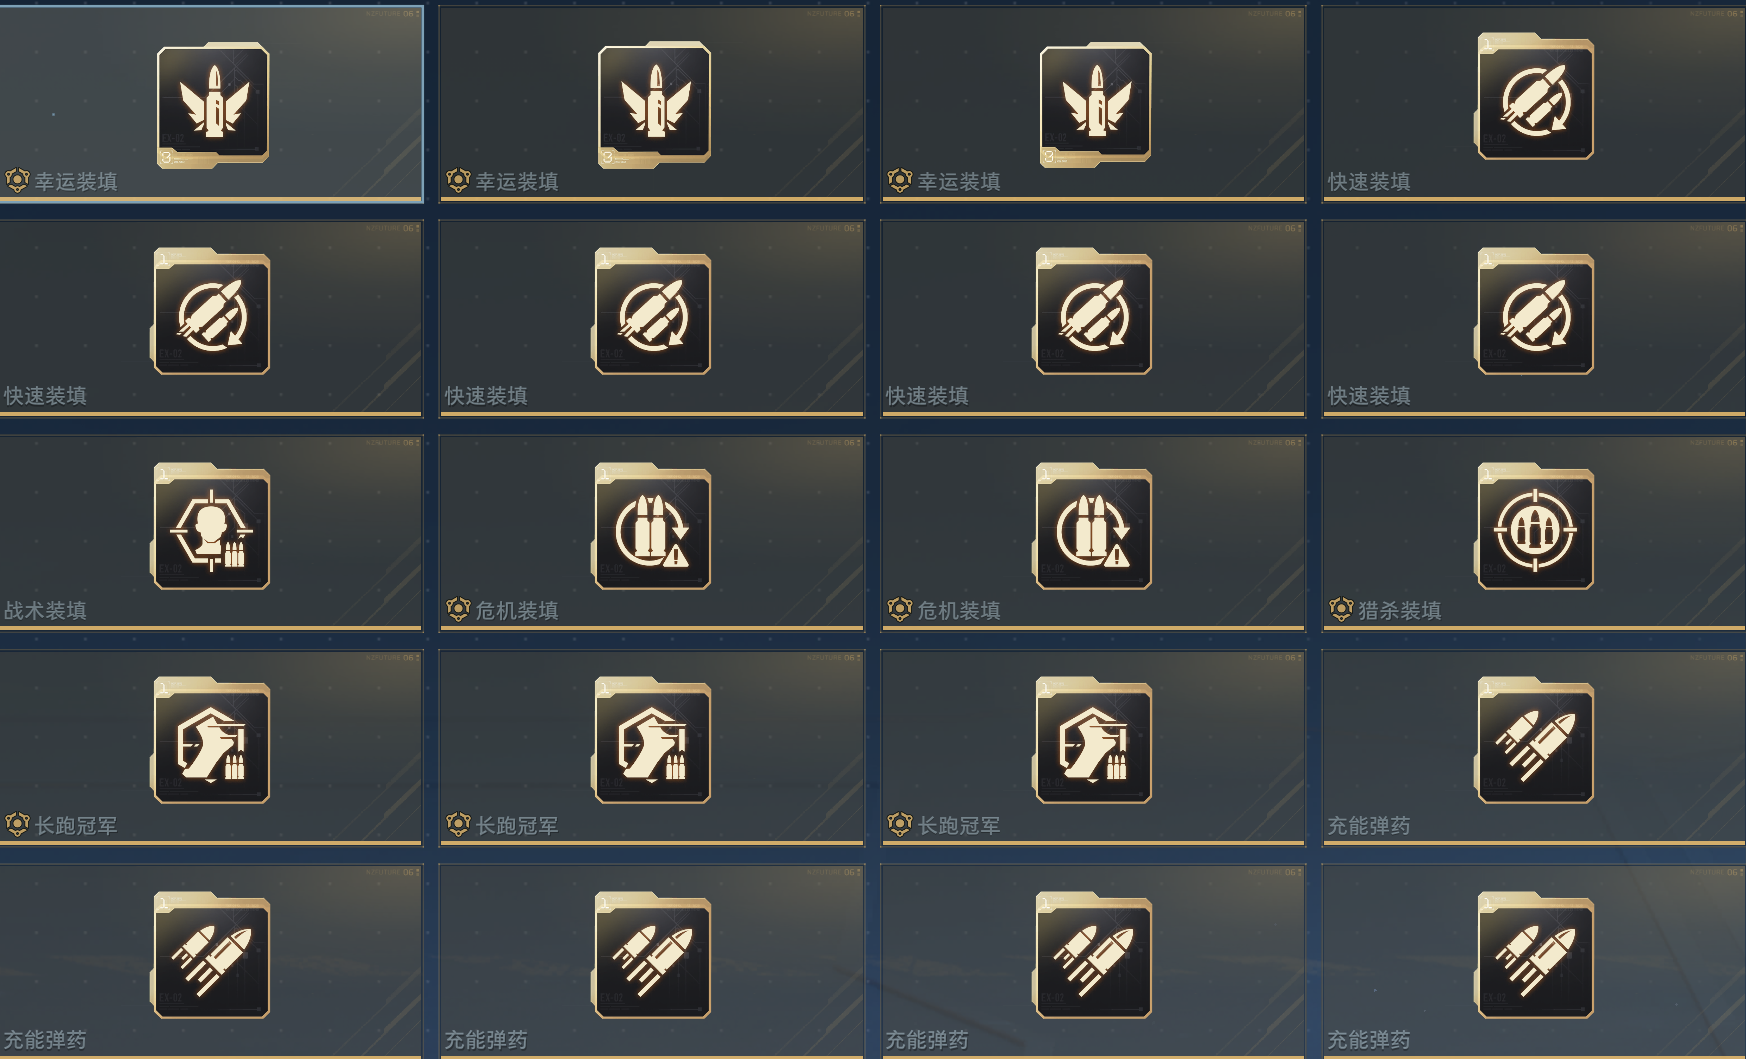The image size is (1746, 1059).
Task: Click 快速装填 icon directly above 猎杀装填
Action: pyautogui.click(x=1535, y=312)
